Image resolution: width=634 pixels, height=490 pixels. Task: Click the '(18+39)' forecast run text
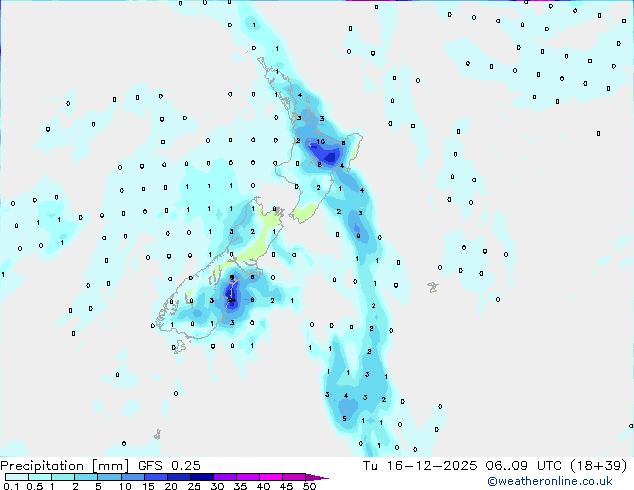click(x=598, y=465)
